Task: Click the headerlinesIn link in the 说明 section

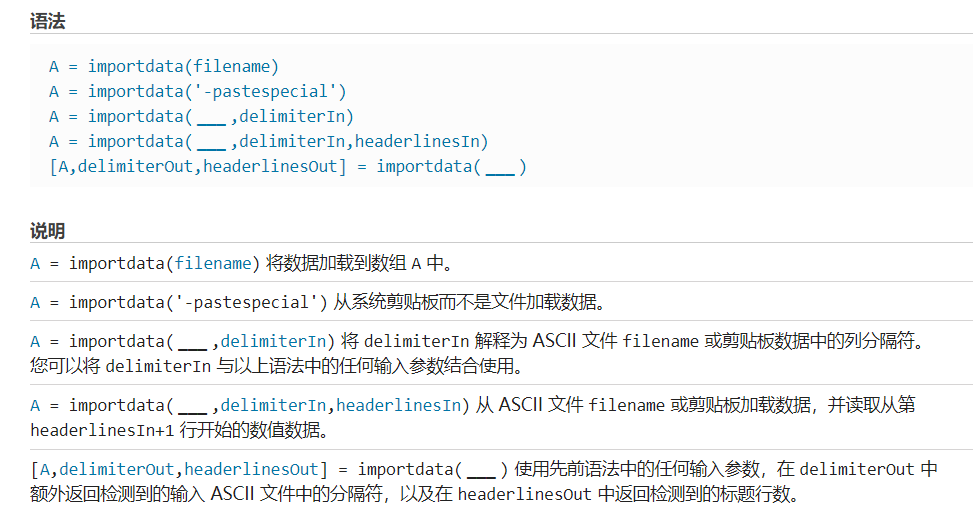Action: [x=398, y=405]
